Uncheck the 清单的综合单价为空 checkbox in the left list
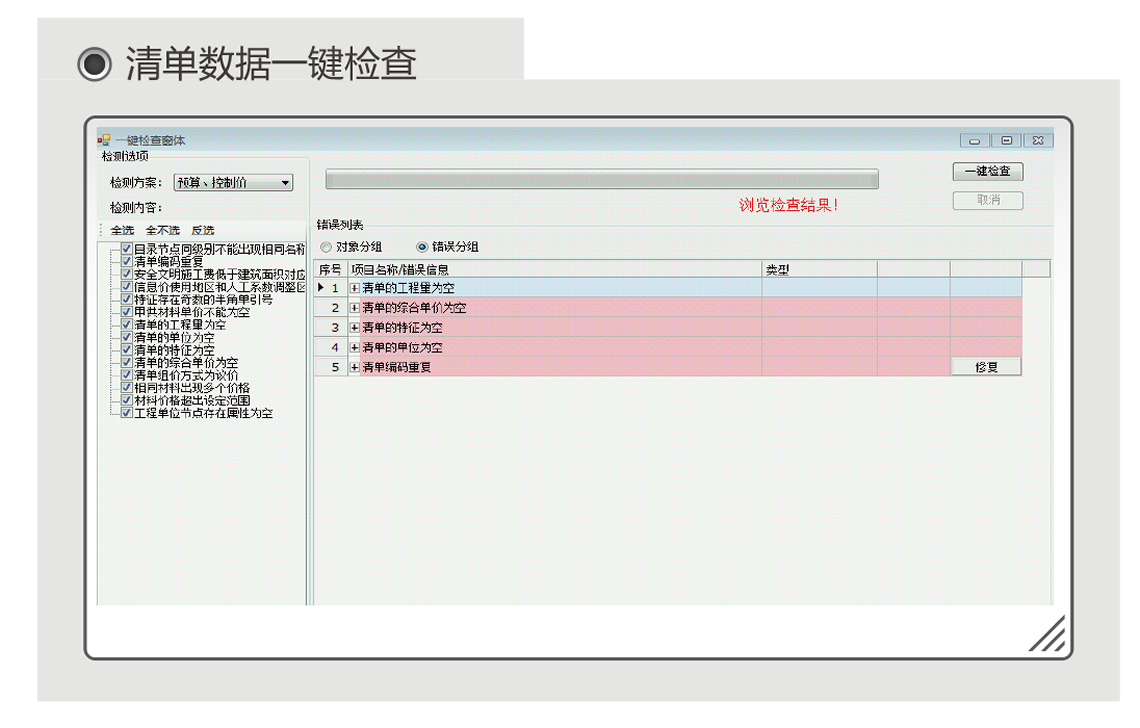This screenshot has width=1140, height=728. click(x=127, y=362)
